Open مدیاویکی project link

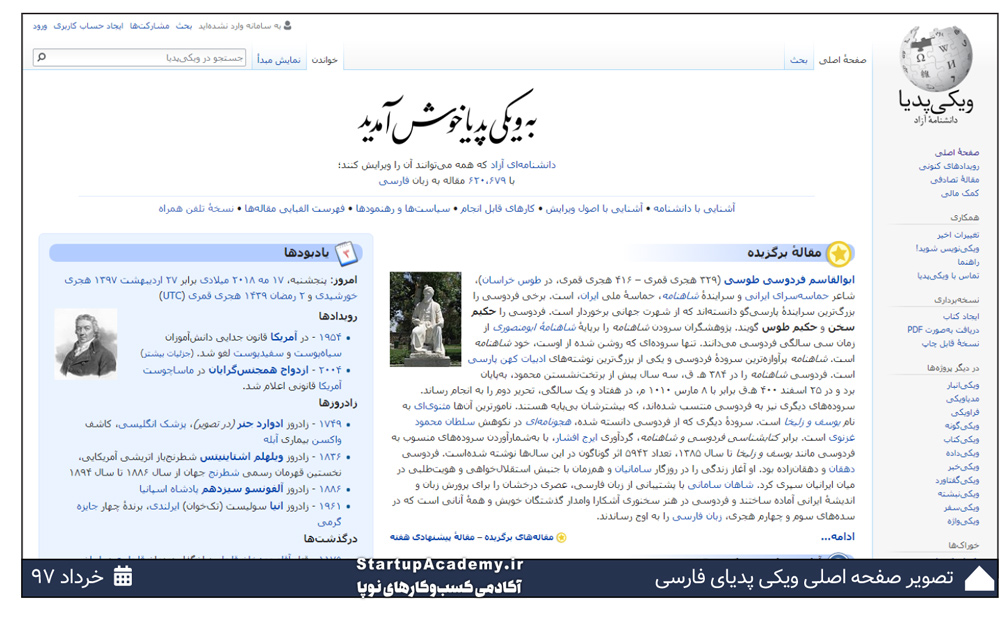click(962, 399)
